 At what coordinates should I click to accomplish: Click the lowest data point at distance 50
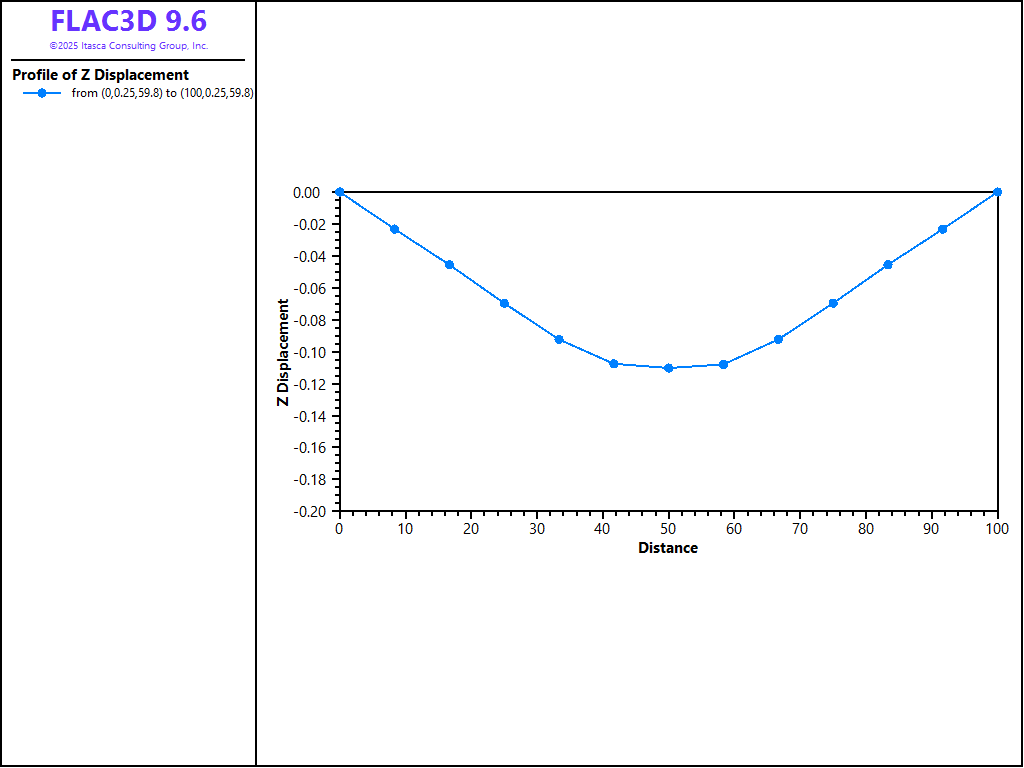coord(668,368)
